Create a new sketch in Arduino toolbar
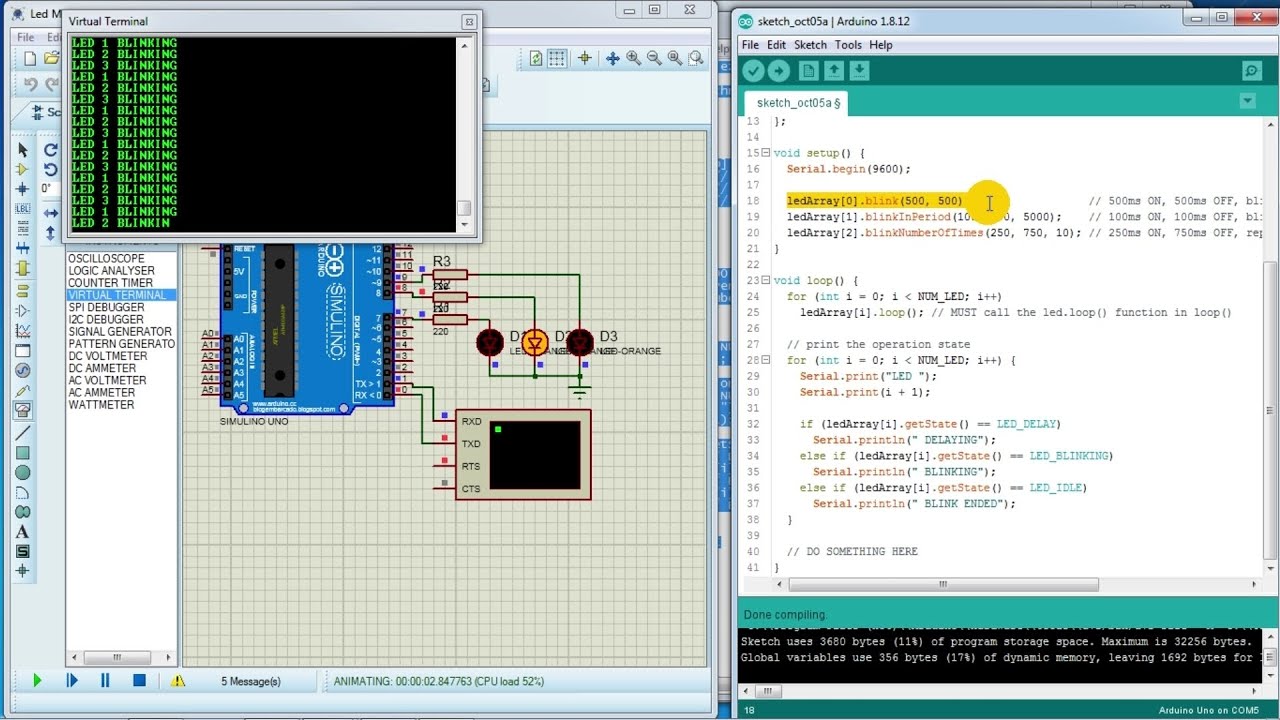Screen dimensions: 1280x720 tap(808, 71)
